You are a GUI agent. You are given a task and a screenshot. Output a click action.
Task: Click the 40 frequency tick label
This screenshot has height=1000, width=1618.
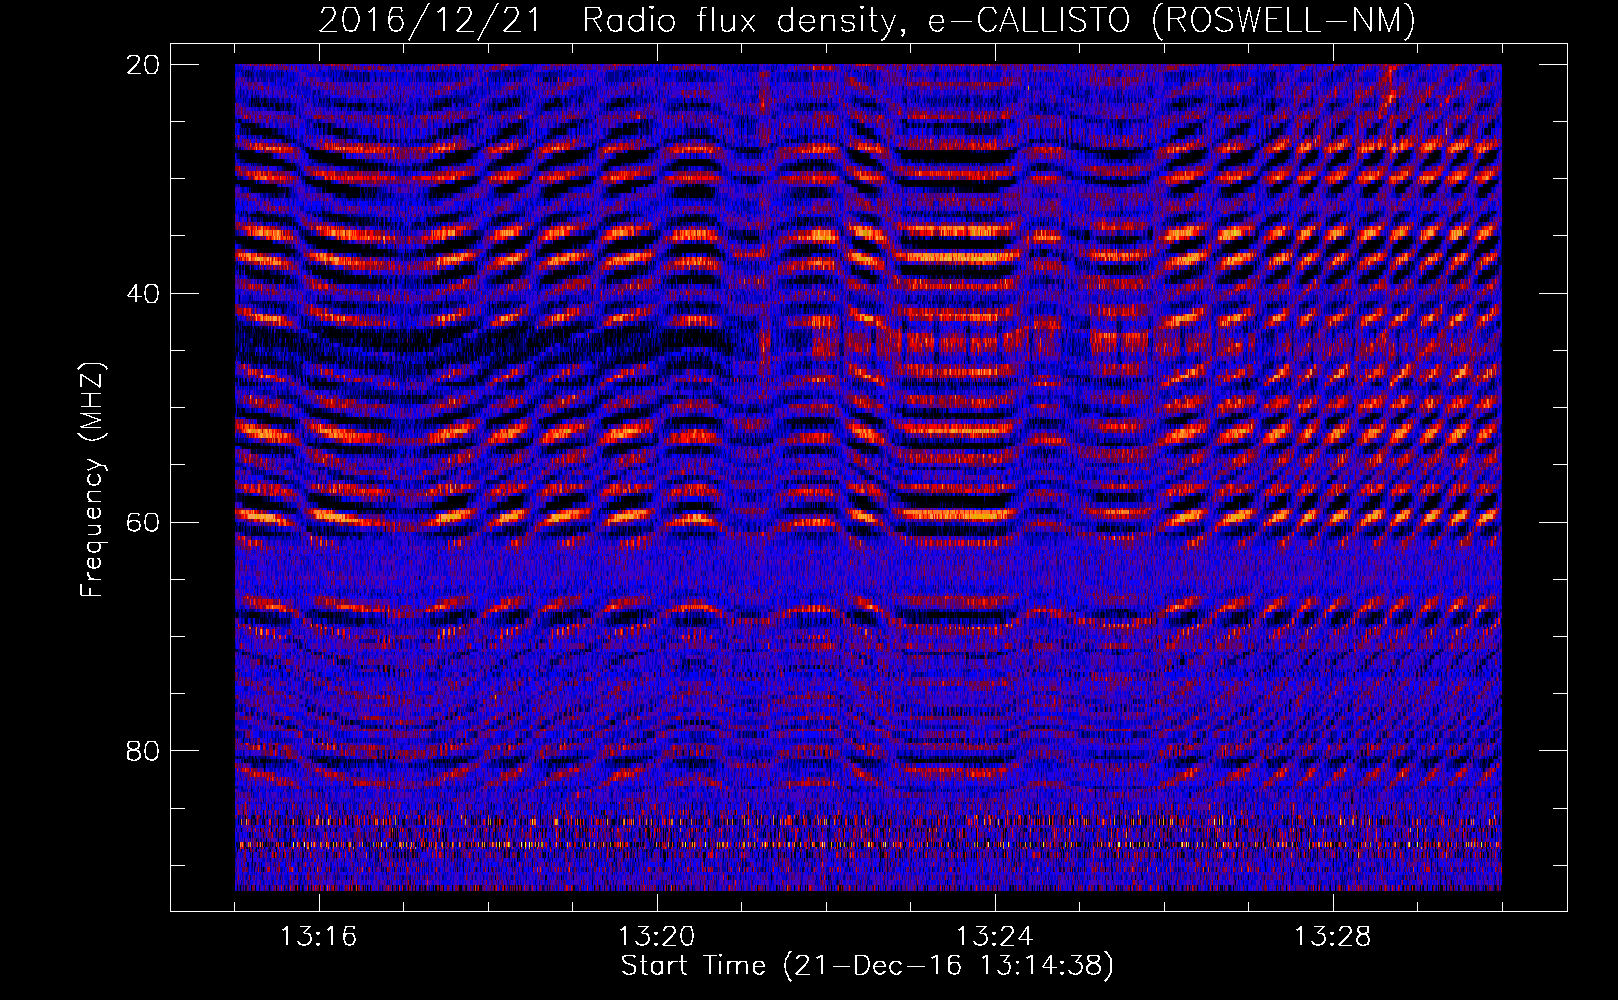point(143,294)
